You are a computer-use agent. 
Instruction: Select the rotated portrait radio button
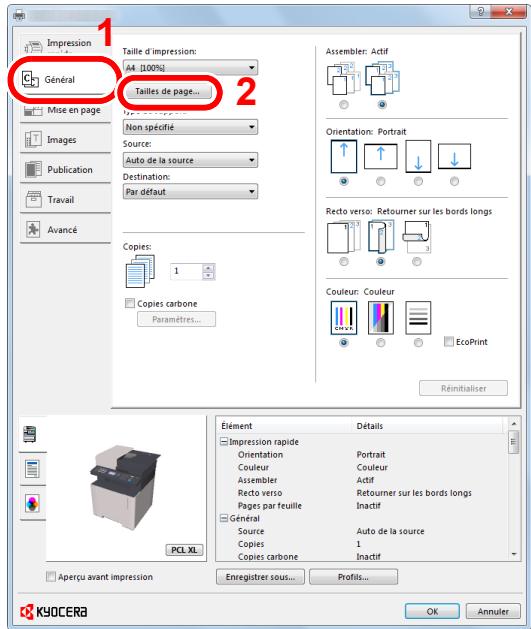[418, 181]
